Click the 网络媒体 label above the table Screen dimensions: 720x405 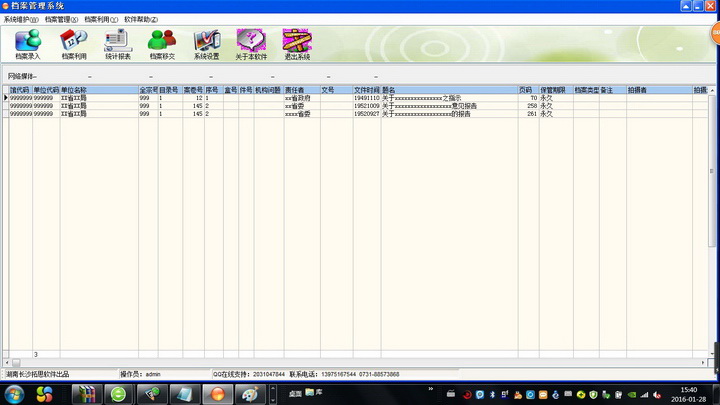(x=22, y=76)
